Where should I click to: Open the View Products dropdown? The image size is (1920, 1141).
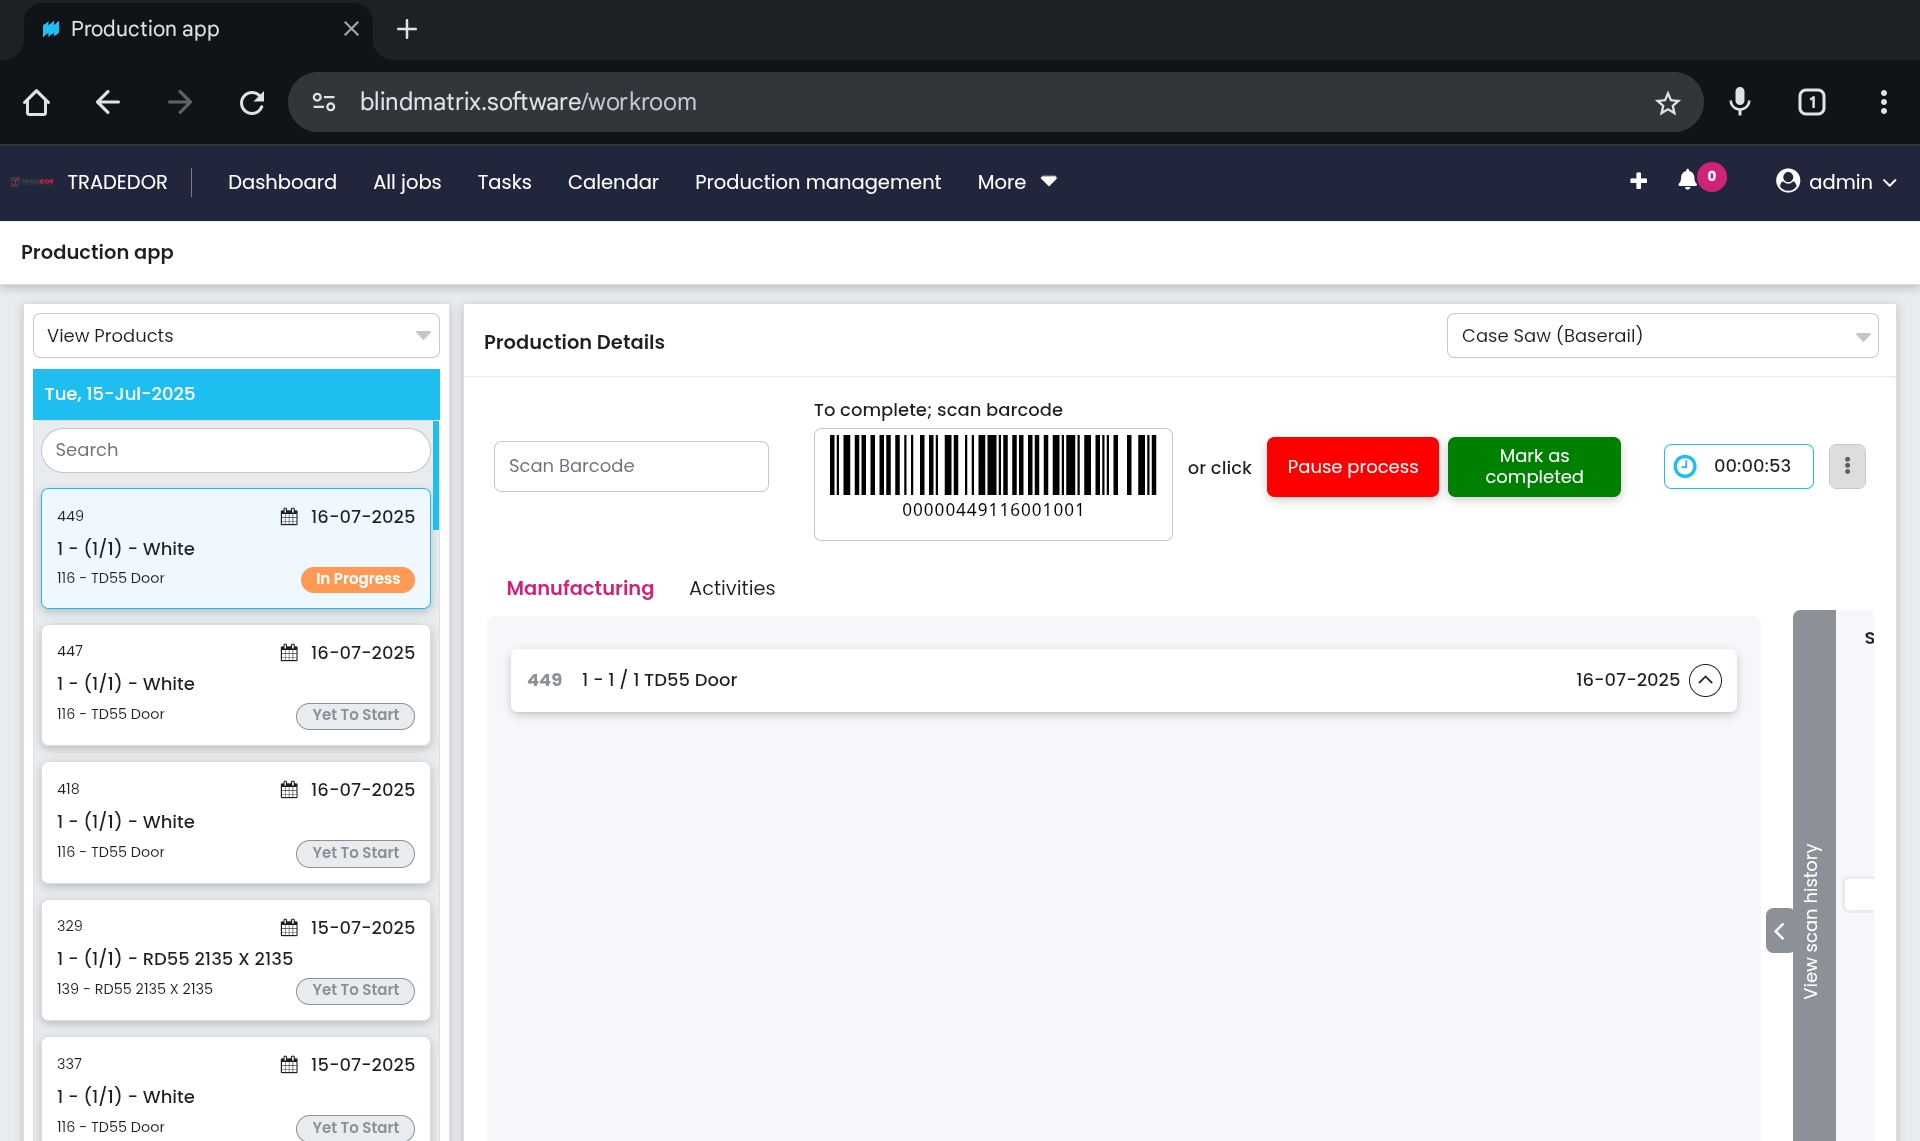pos(236,336)
